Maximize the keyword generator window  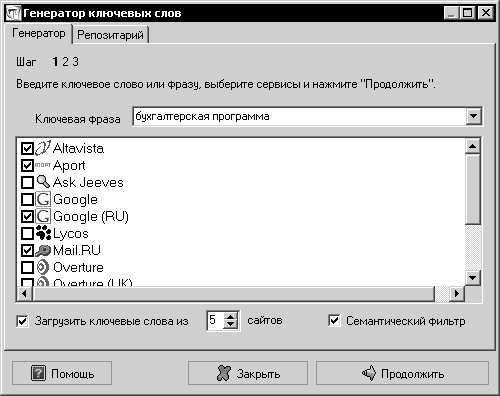(x=467, y=13)
